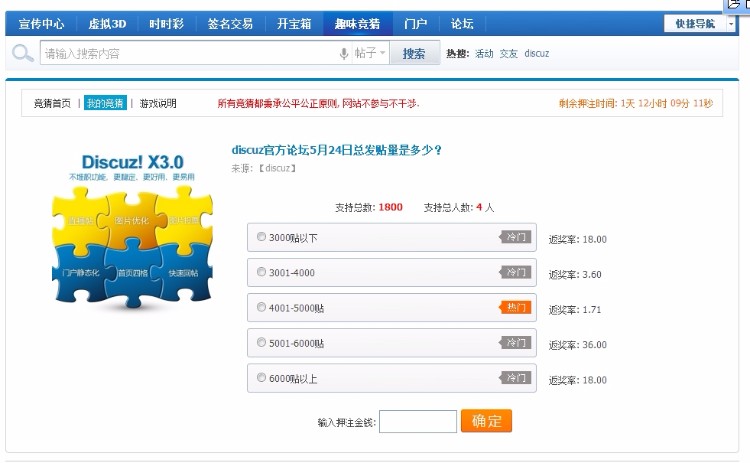Click the orange 确定 button
The height and width of the screenshot is (463, 750).
coord(486,421)
